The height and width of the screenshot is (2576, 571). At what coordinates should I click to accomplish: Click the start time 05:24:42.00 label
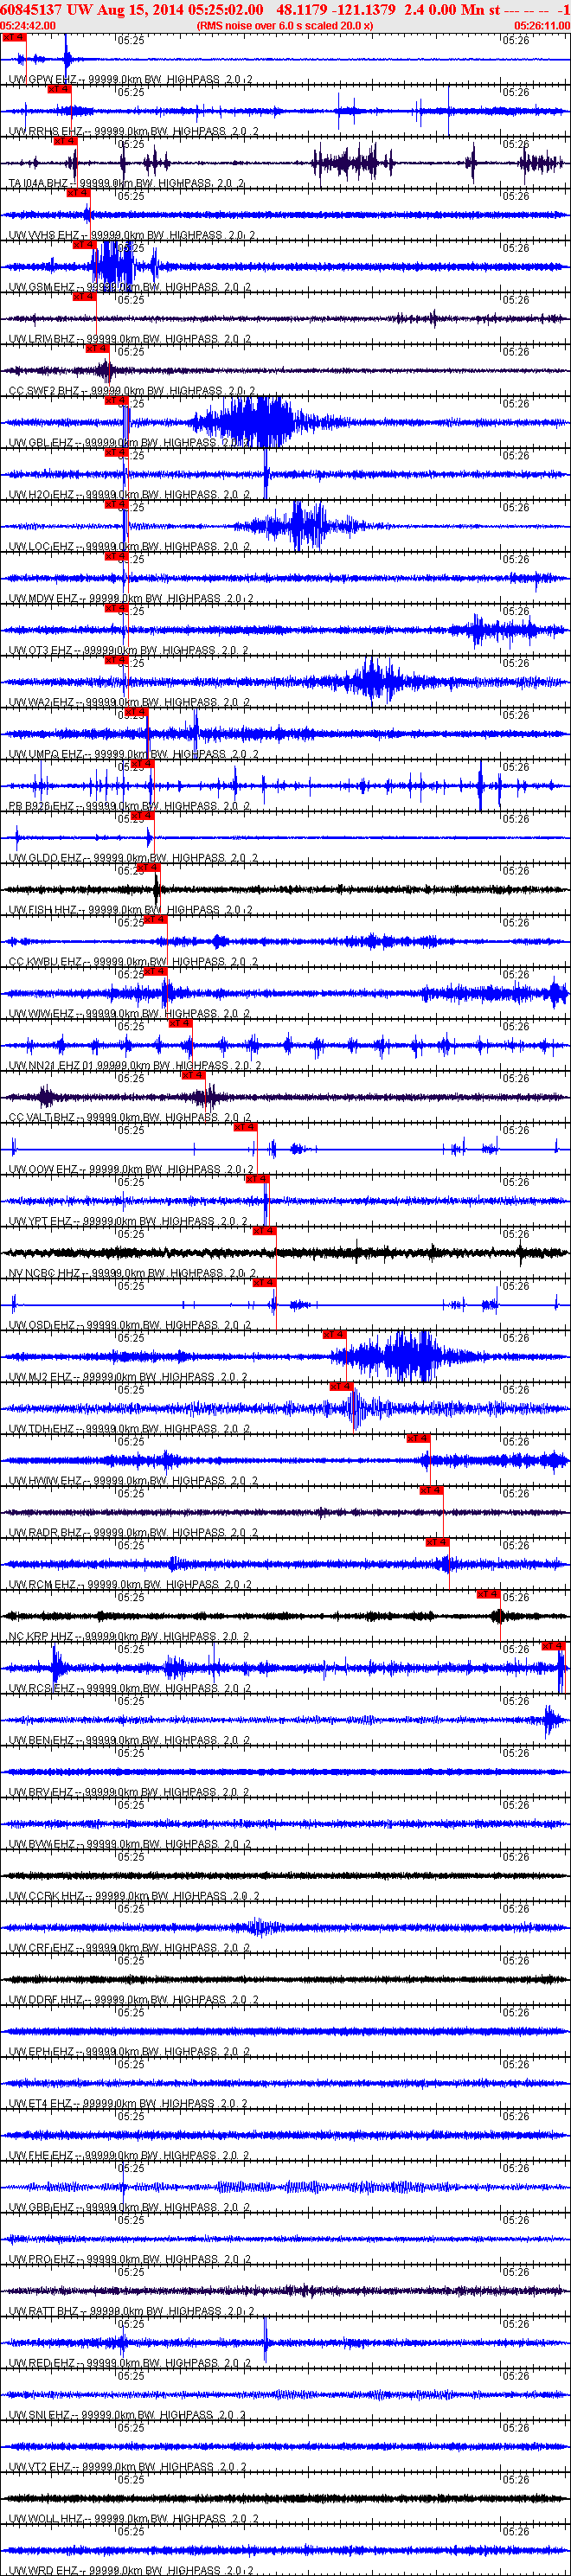point(29,25)
